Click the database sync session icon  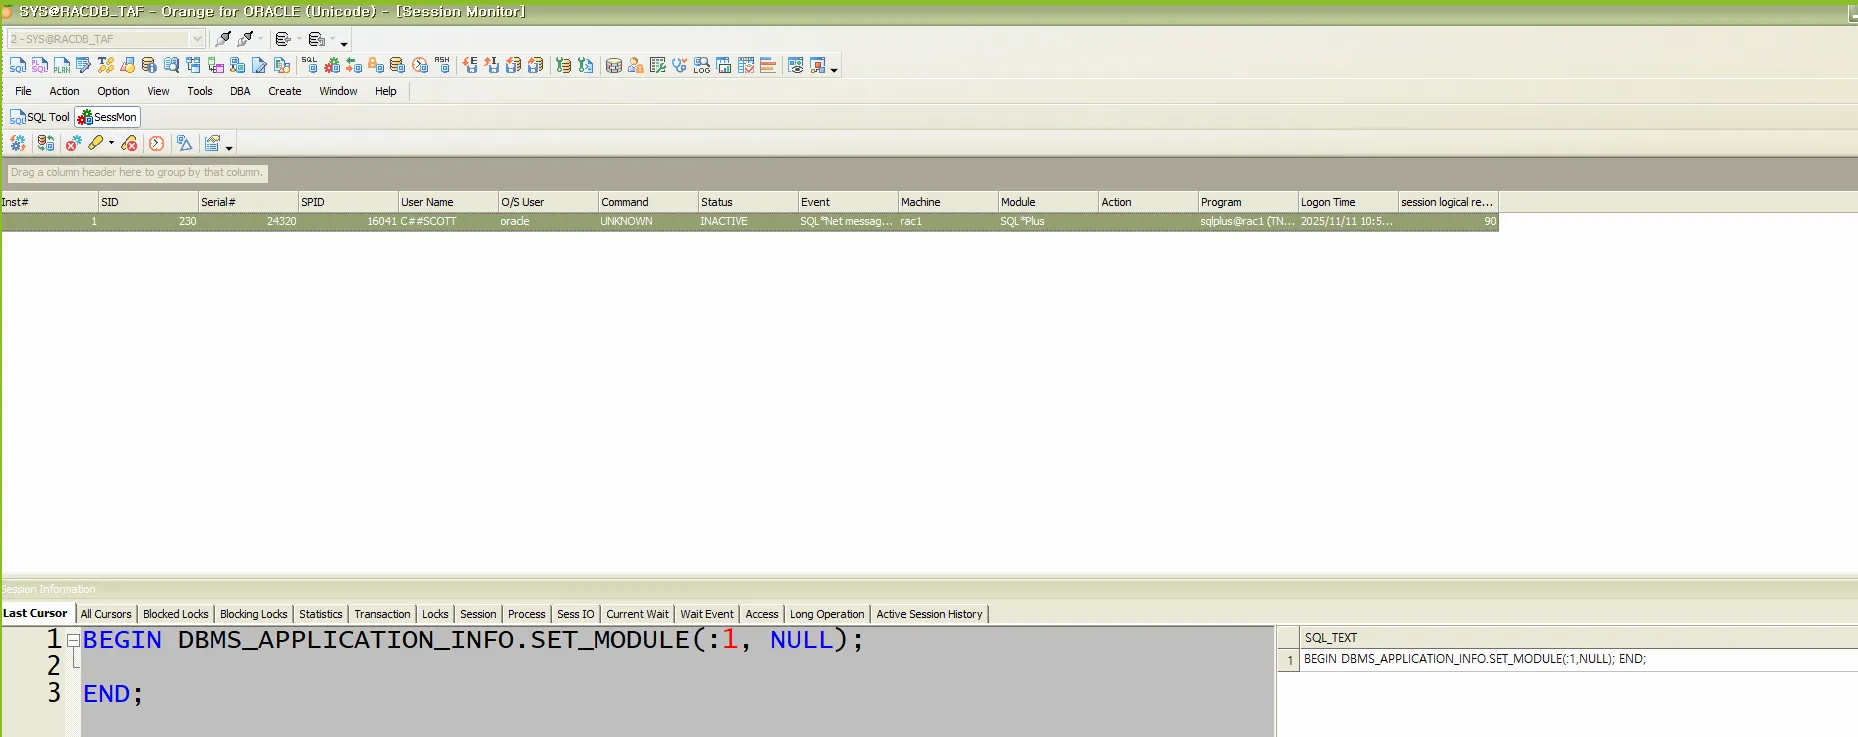point(46,143)
